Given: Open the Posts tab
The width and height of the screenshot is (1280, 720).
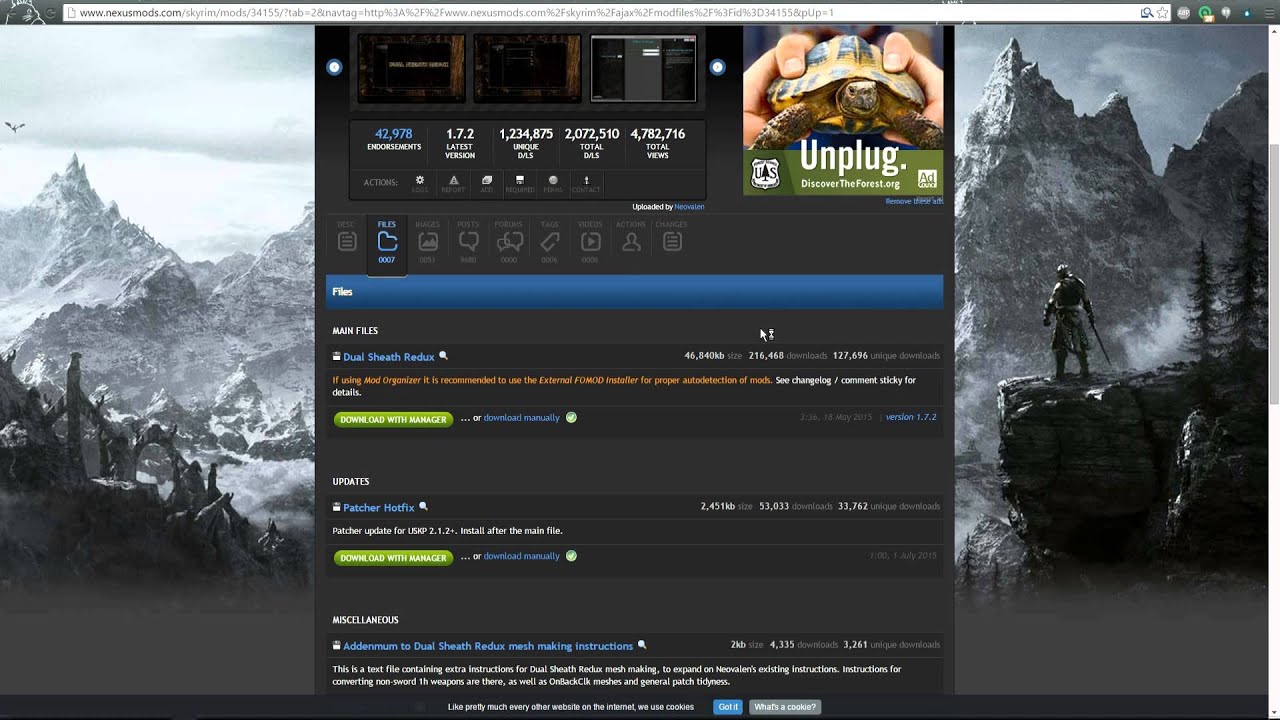Looking at the screenshot, I should pos(468,241).
